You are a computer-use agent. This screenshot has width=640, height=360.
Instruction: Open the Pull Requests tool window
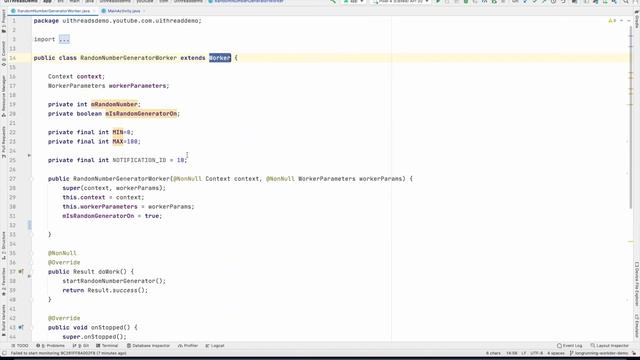tap(4, 142)
